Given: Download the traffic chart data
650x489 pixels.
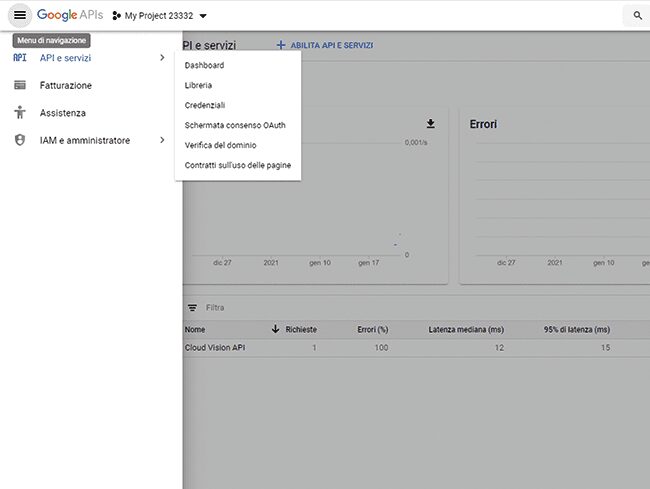Looking at the screenshot, I should (431, 123).
